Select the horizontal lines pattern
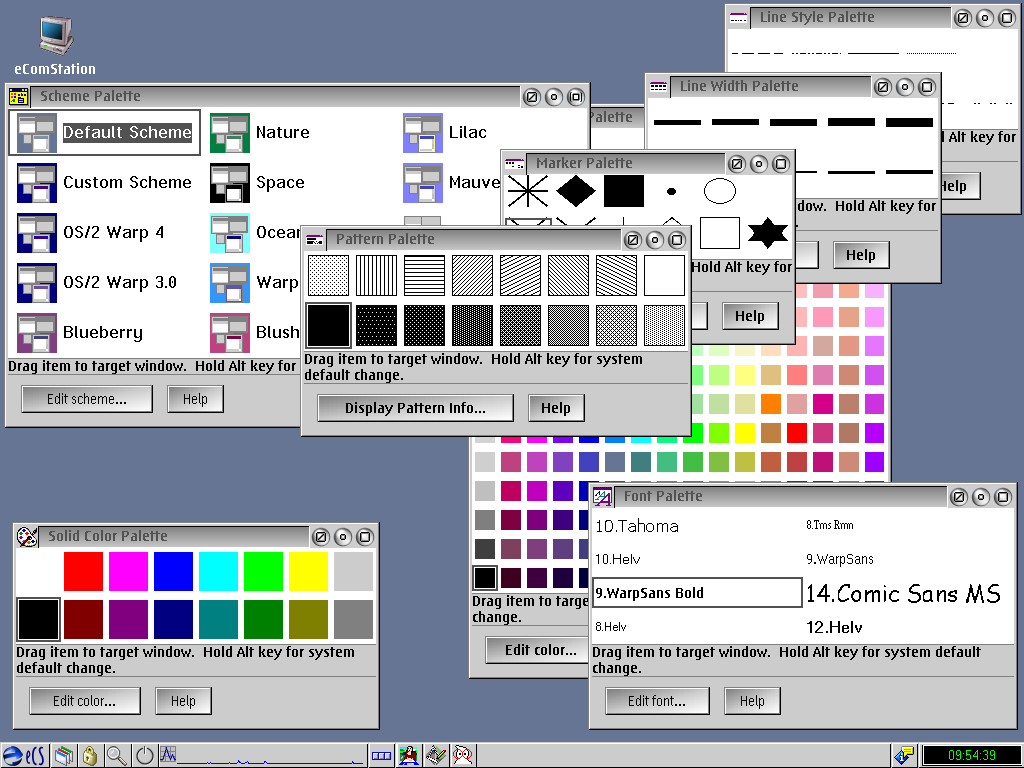The image size is (1024, 768). click(x=424, y=276)
